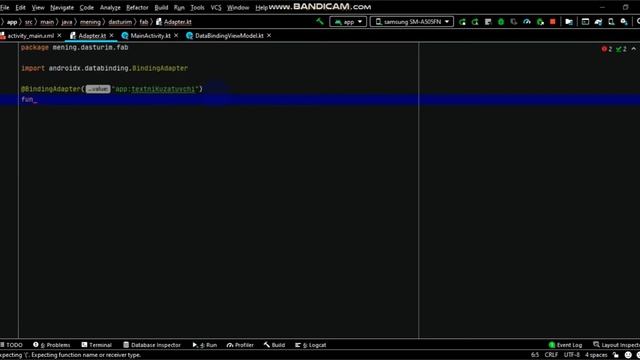Click the Rerun app icon
The image size is (640, 360).
pyautogui.click(x=462, y=22)
